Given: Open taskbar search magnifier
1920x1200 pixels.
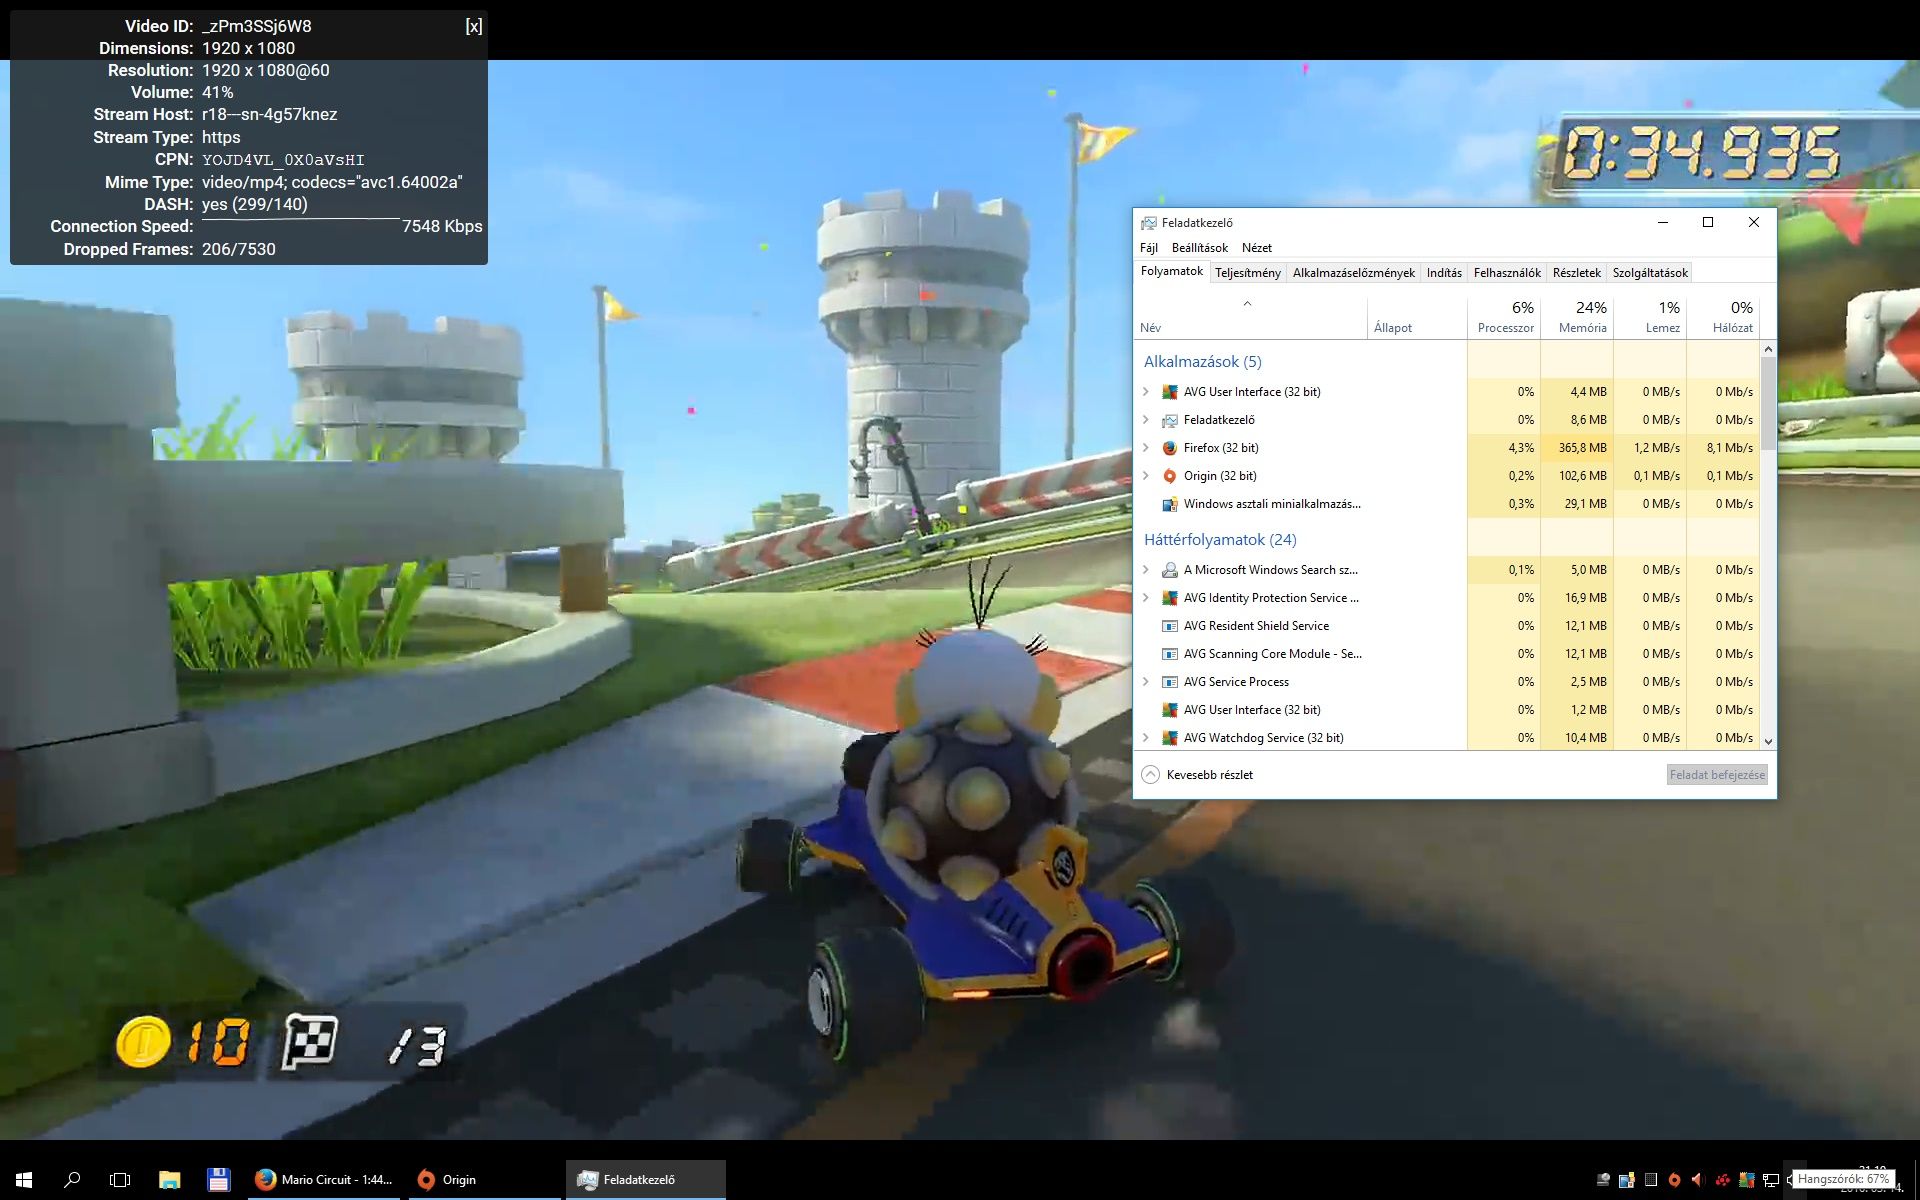Looking at the screenshot, I should click(x=72, y=1180).
